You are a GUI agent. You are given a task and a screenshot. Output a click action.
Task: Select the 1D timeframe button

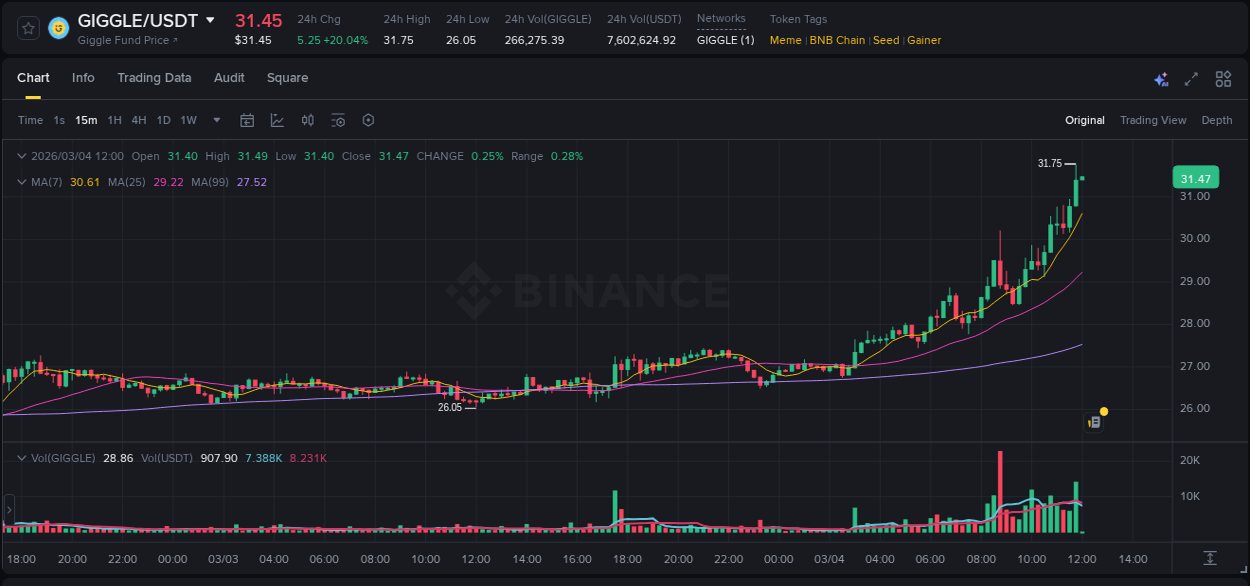point(163,120)
